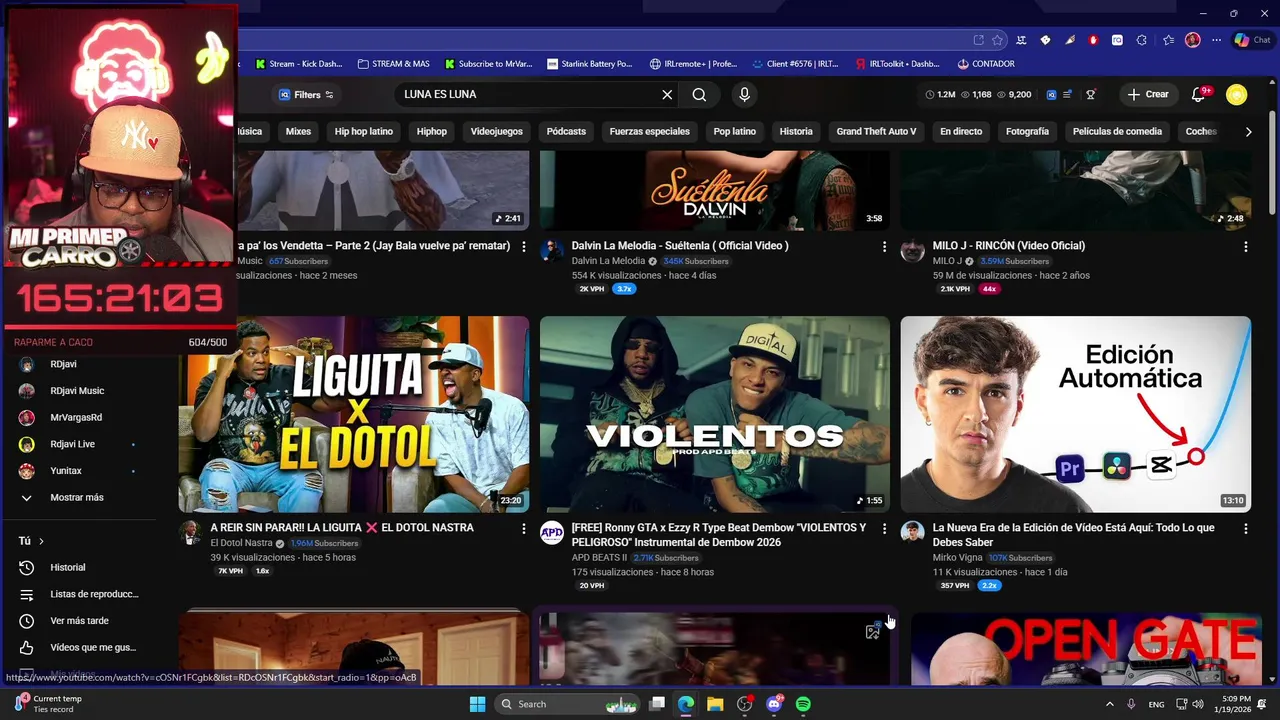The image size is (1280, 720).
Task: Select the Videojuegos chip
Action: [496, 131]
